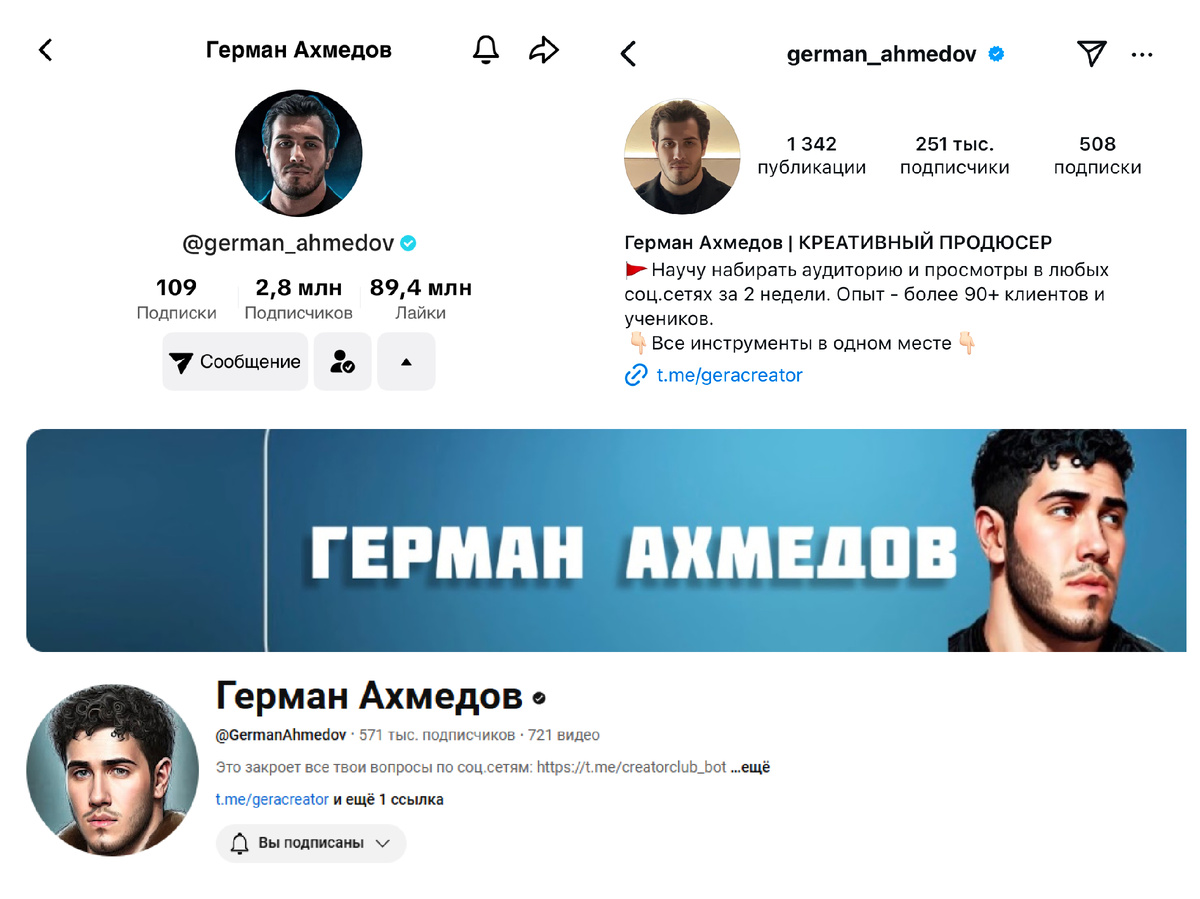
Task: Click the Сообщение button
Action: point(235,362)
